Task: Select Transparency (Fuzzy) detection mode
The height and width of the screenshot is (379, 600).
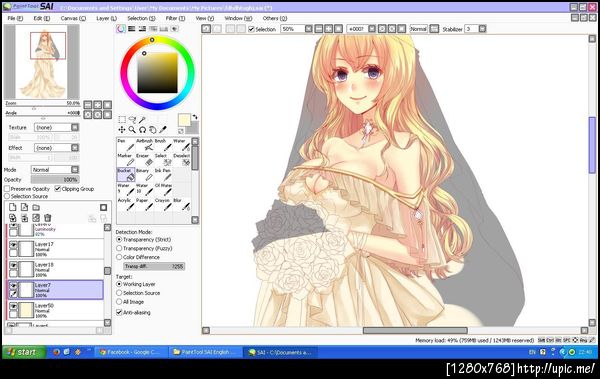Action: tap(119, 248)
